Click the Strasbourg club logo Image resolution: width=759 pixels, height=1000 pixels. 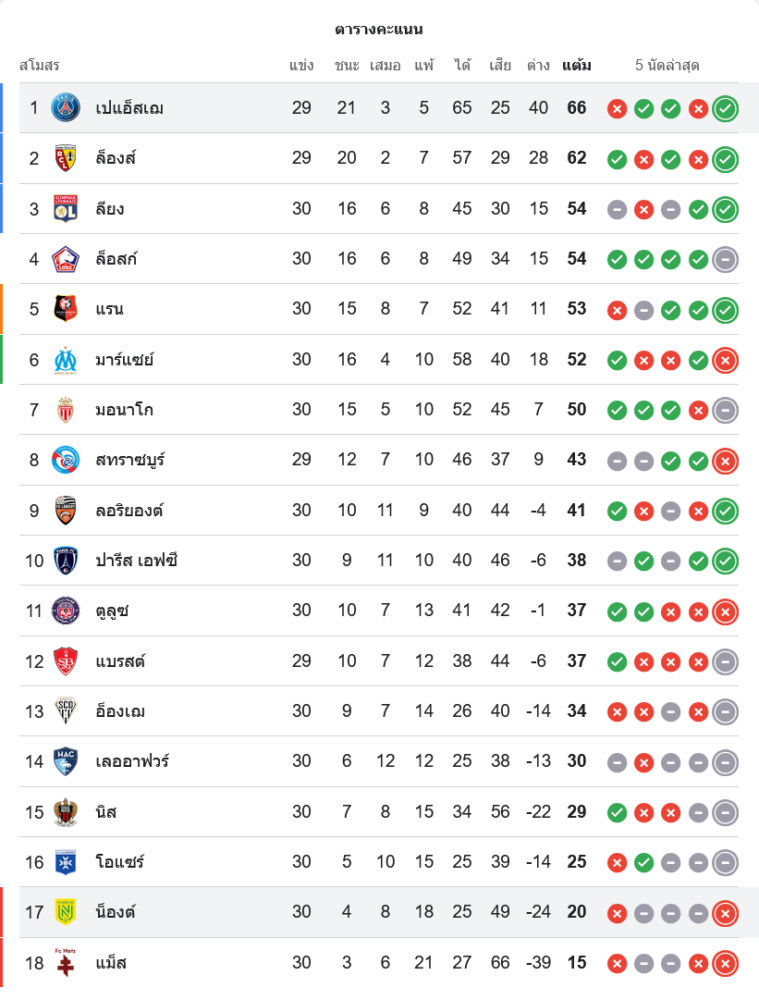coord(66,460)
